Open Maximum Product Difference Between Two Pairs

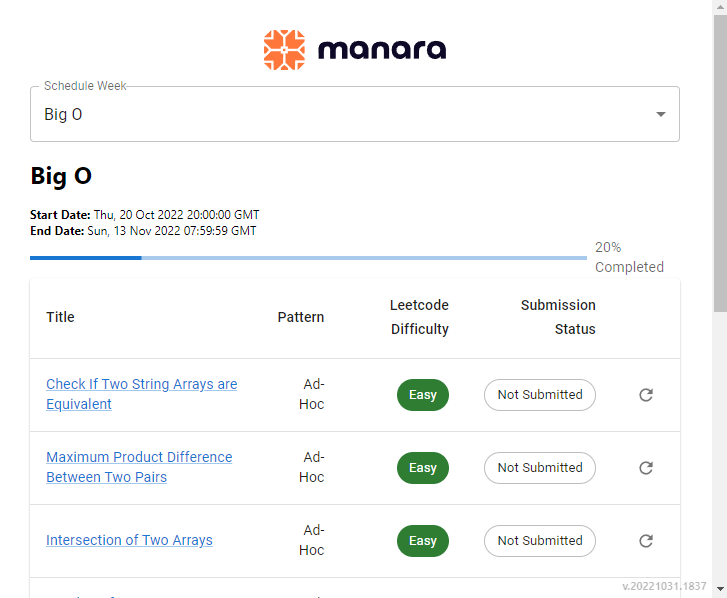click(x=139, y=467)
